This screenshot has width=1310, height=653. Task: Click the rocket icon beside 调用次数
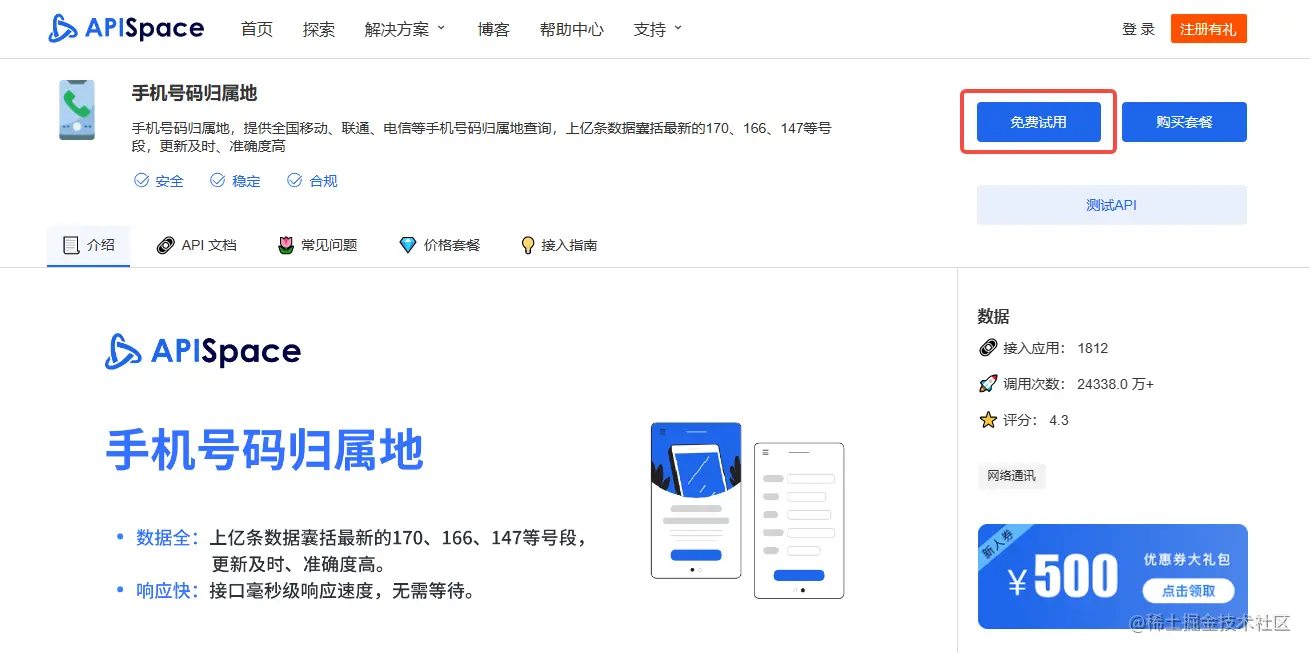[988, 384]
